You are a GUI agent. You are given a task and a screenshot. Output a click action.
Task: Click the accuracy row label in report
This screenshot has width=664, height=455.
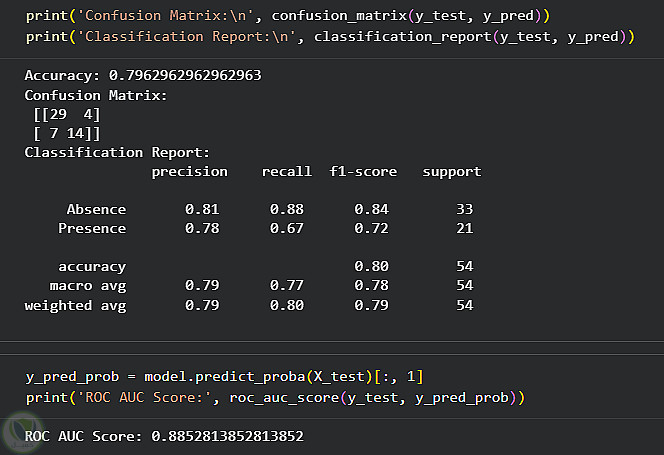click(92, 267)
